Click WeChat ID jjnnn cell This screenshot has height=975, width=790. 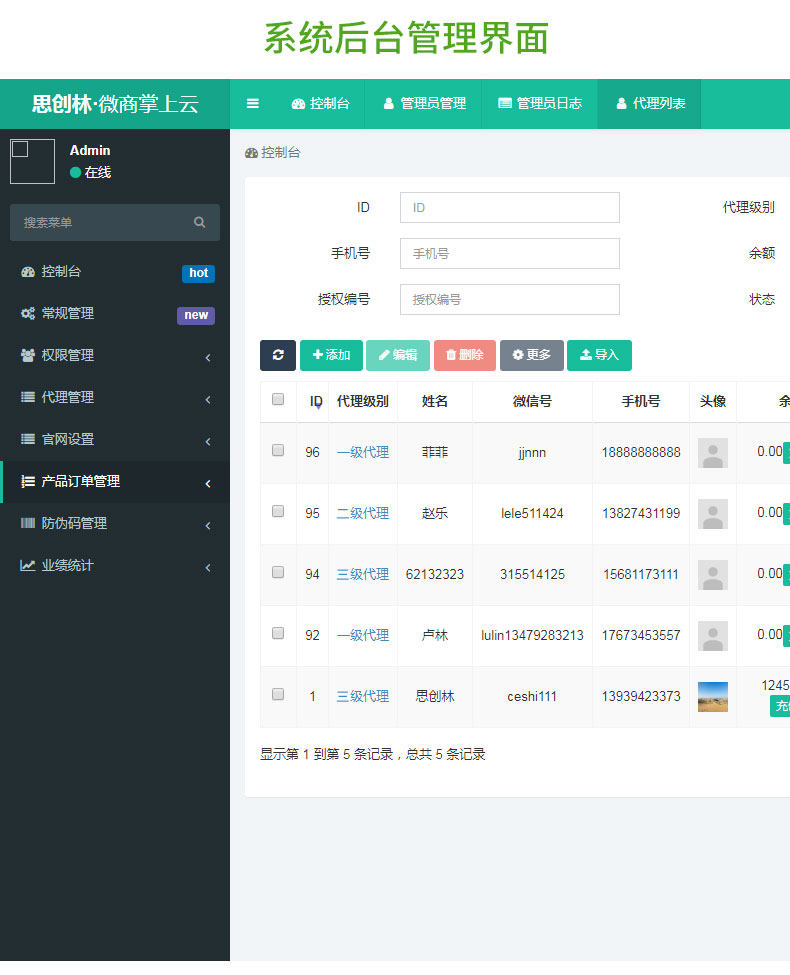(532, 453)
